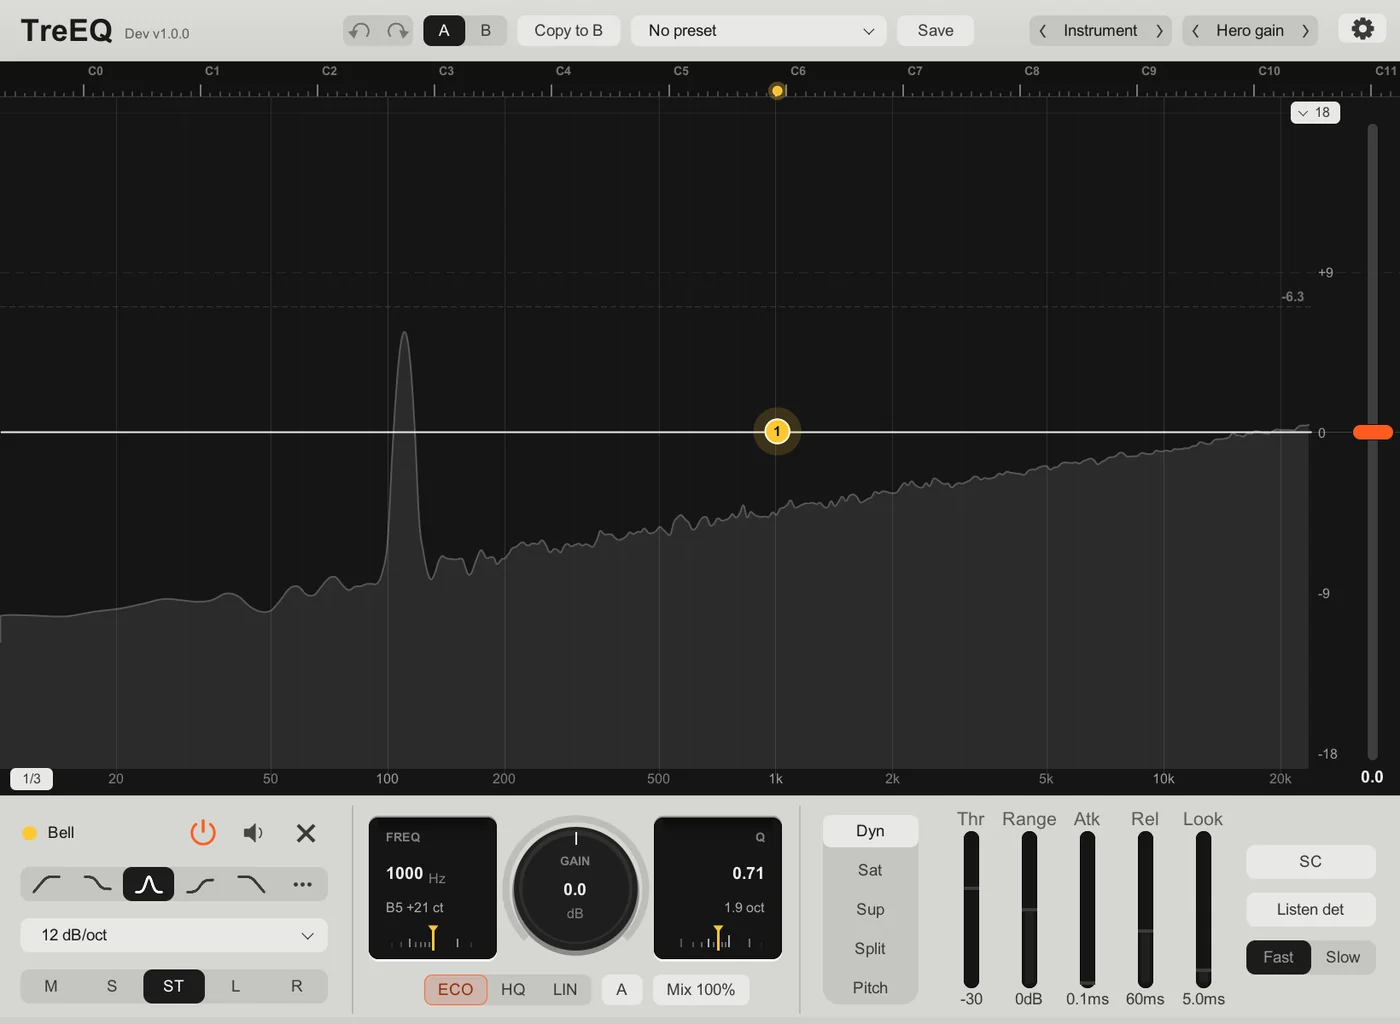
Task: Click the Thr threshold slider
Action: pyautogui.click(x=971, y=909)
